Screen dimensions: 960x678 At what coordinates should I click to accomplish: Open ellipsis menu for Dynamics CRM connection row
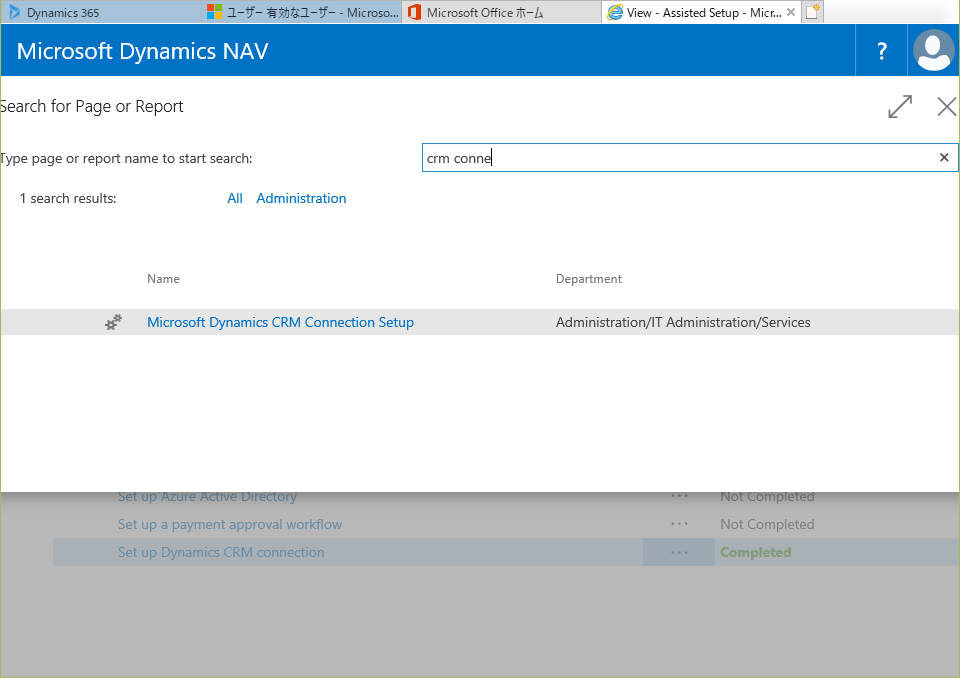679,552
